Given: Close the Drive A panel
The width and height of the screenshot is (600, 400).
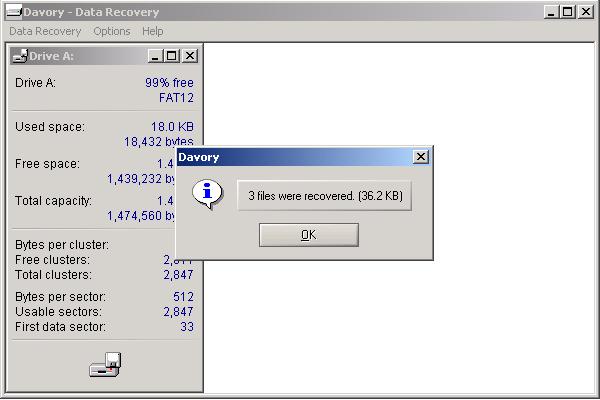Looking at the screenshot, I should [x=189, y=56].
